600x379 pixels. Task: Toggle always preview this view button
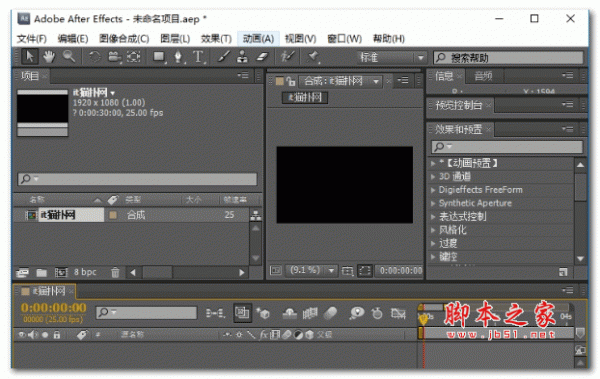pos(275,271)
